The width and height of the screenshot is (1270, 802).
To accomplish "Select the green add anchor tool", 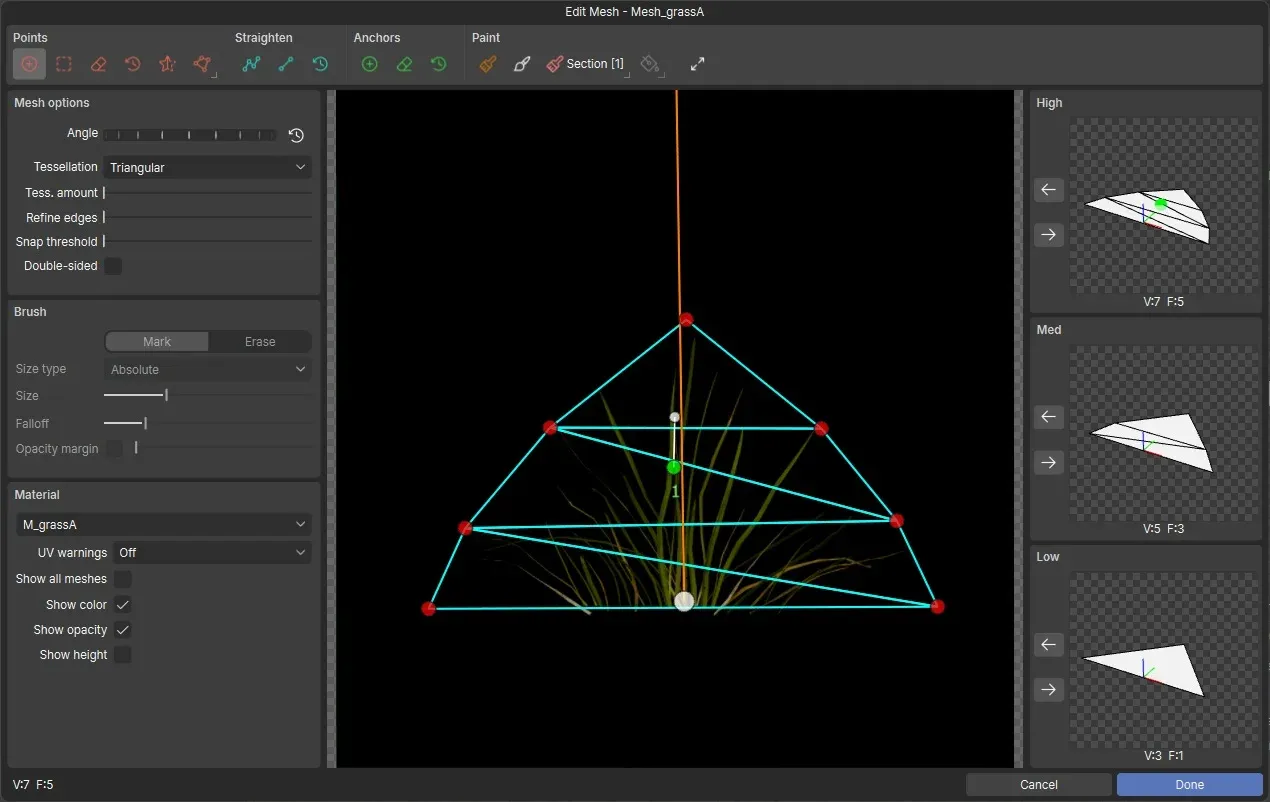I will (369, 64).
